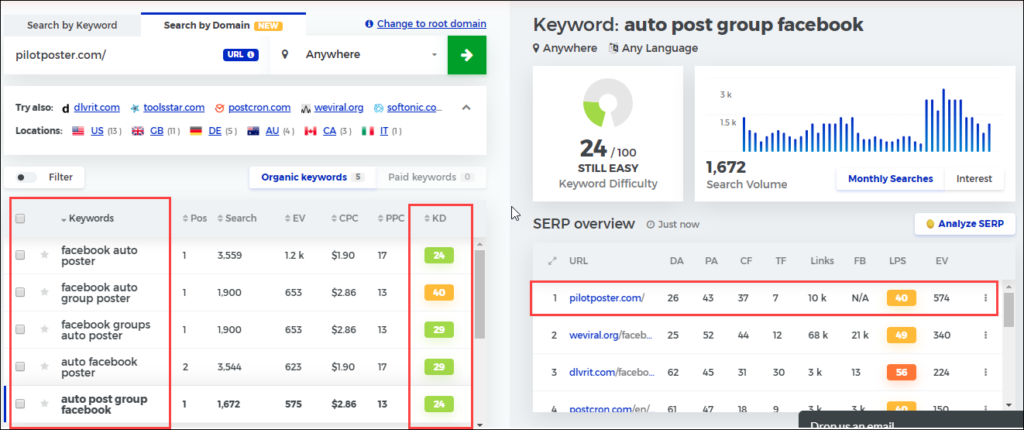Star the auto facebook poster keyword

click(44, 367)
